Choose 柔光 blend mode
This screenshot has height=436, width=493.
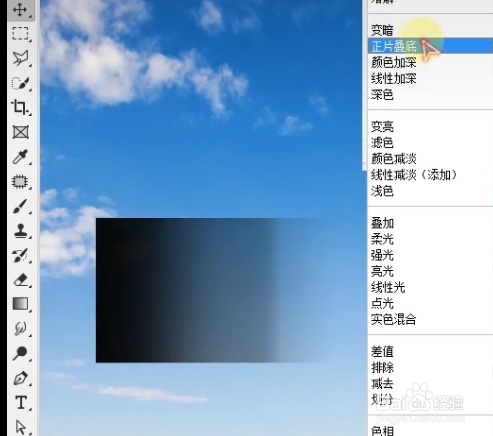pos(382,239)
